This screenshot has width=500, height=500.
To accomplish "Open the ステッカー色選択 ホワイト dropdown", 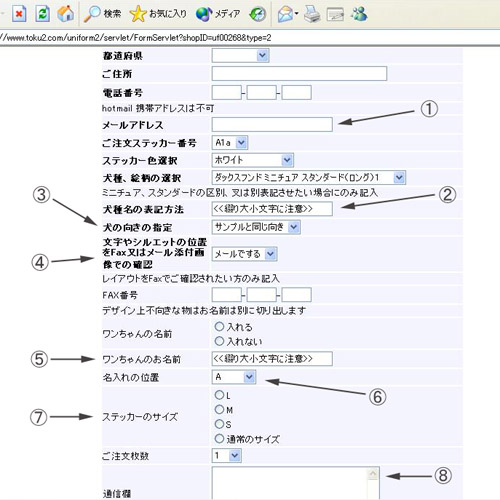I will tap(253, 160).
